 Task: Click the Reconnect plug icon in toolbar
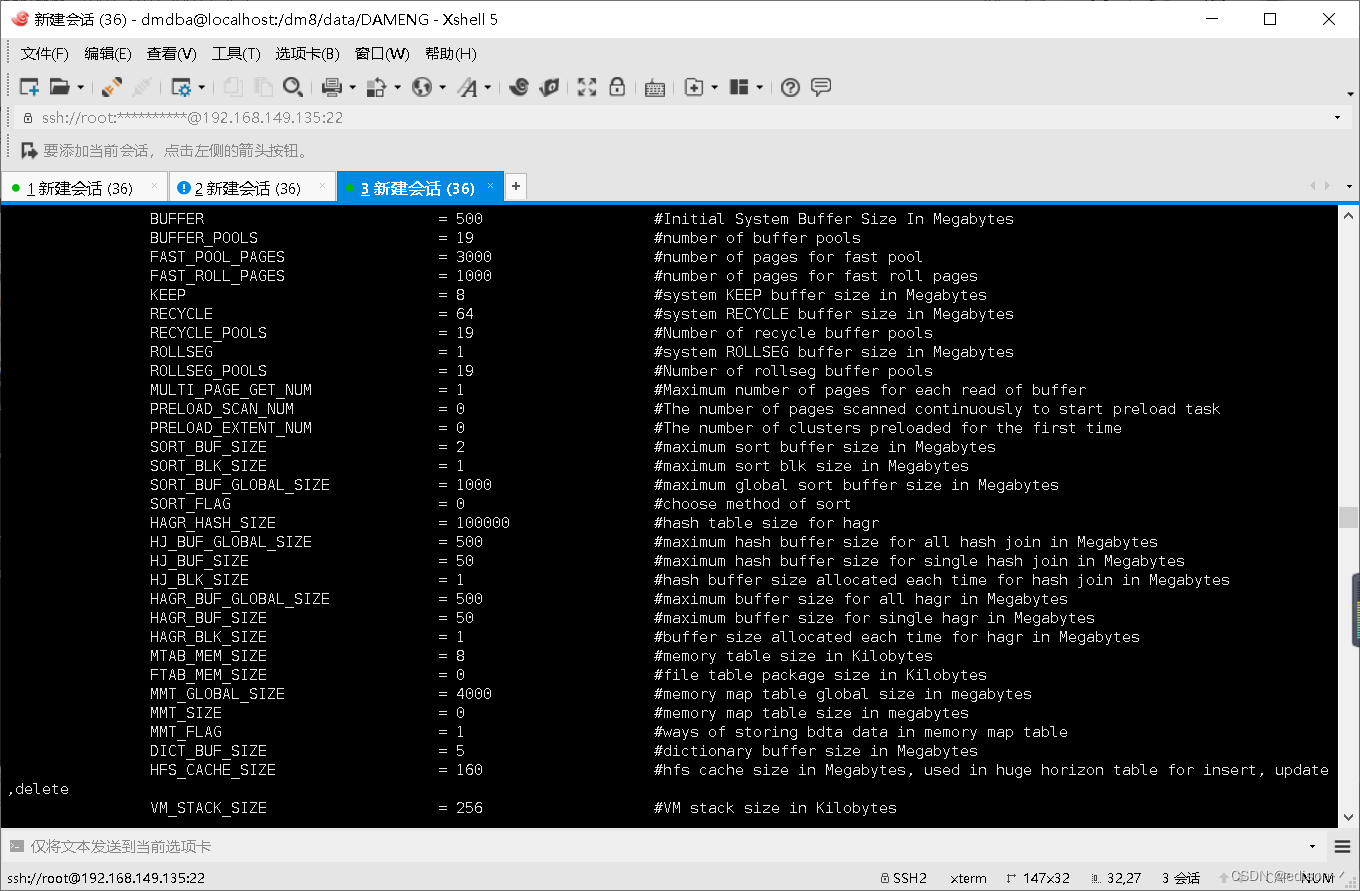pos(111,88)
